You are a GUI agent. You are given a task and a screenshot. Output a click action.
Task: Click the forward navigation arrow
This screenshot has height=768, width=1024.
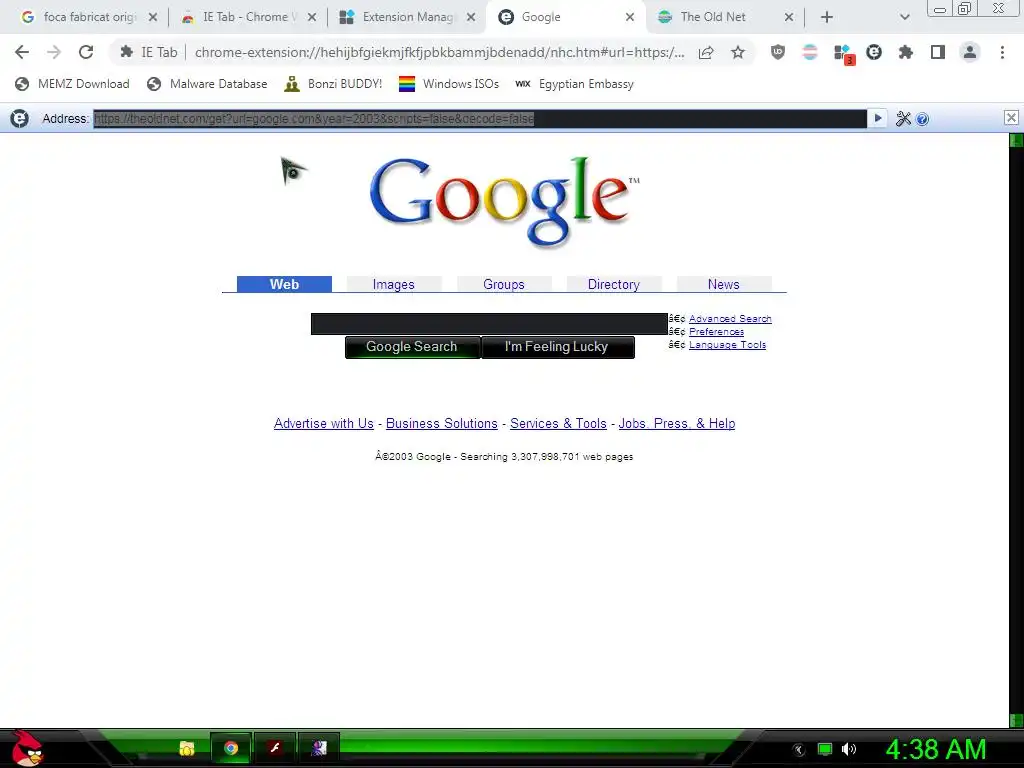[x=54, y=52]
